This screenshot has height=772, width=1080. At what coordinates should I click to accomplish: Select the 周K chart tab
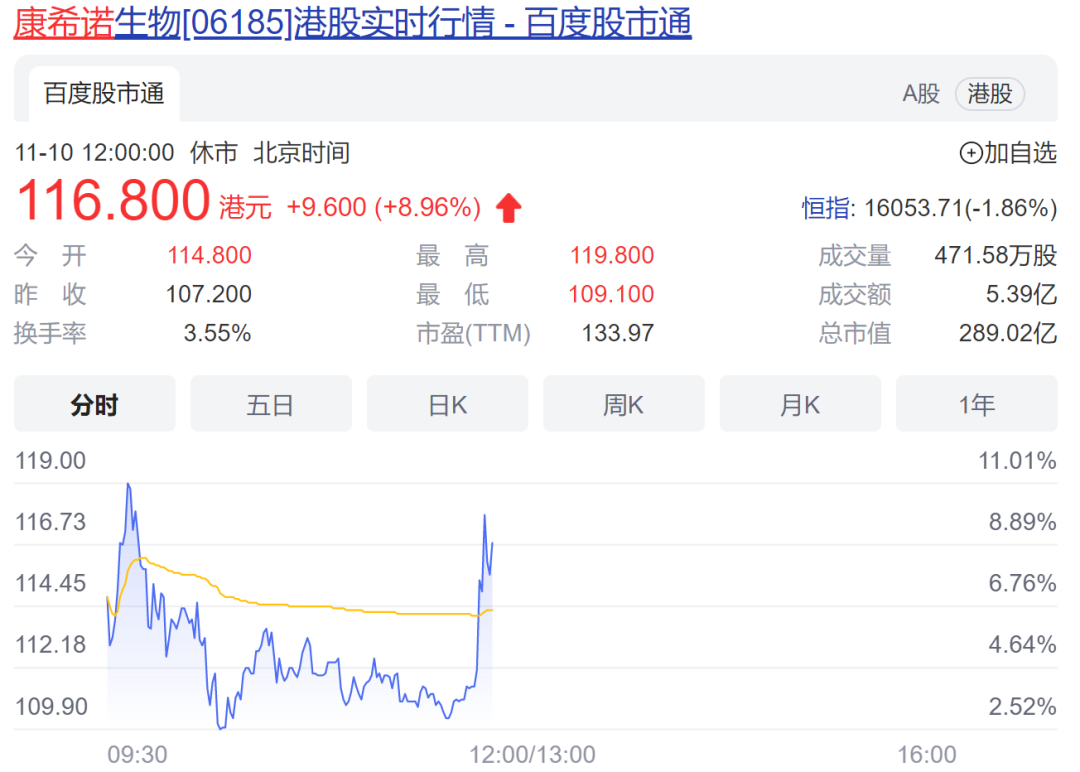point(624,404)
